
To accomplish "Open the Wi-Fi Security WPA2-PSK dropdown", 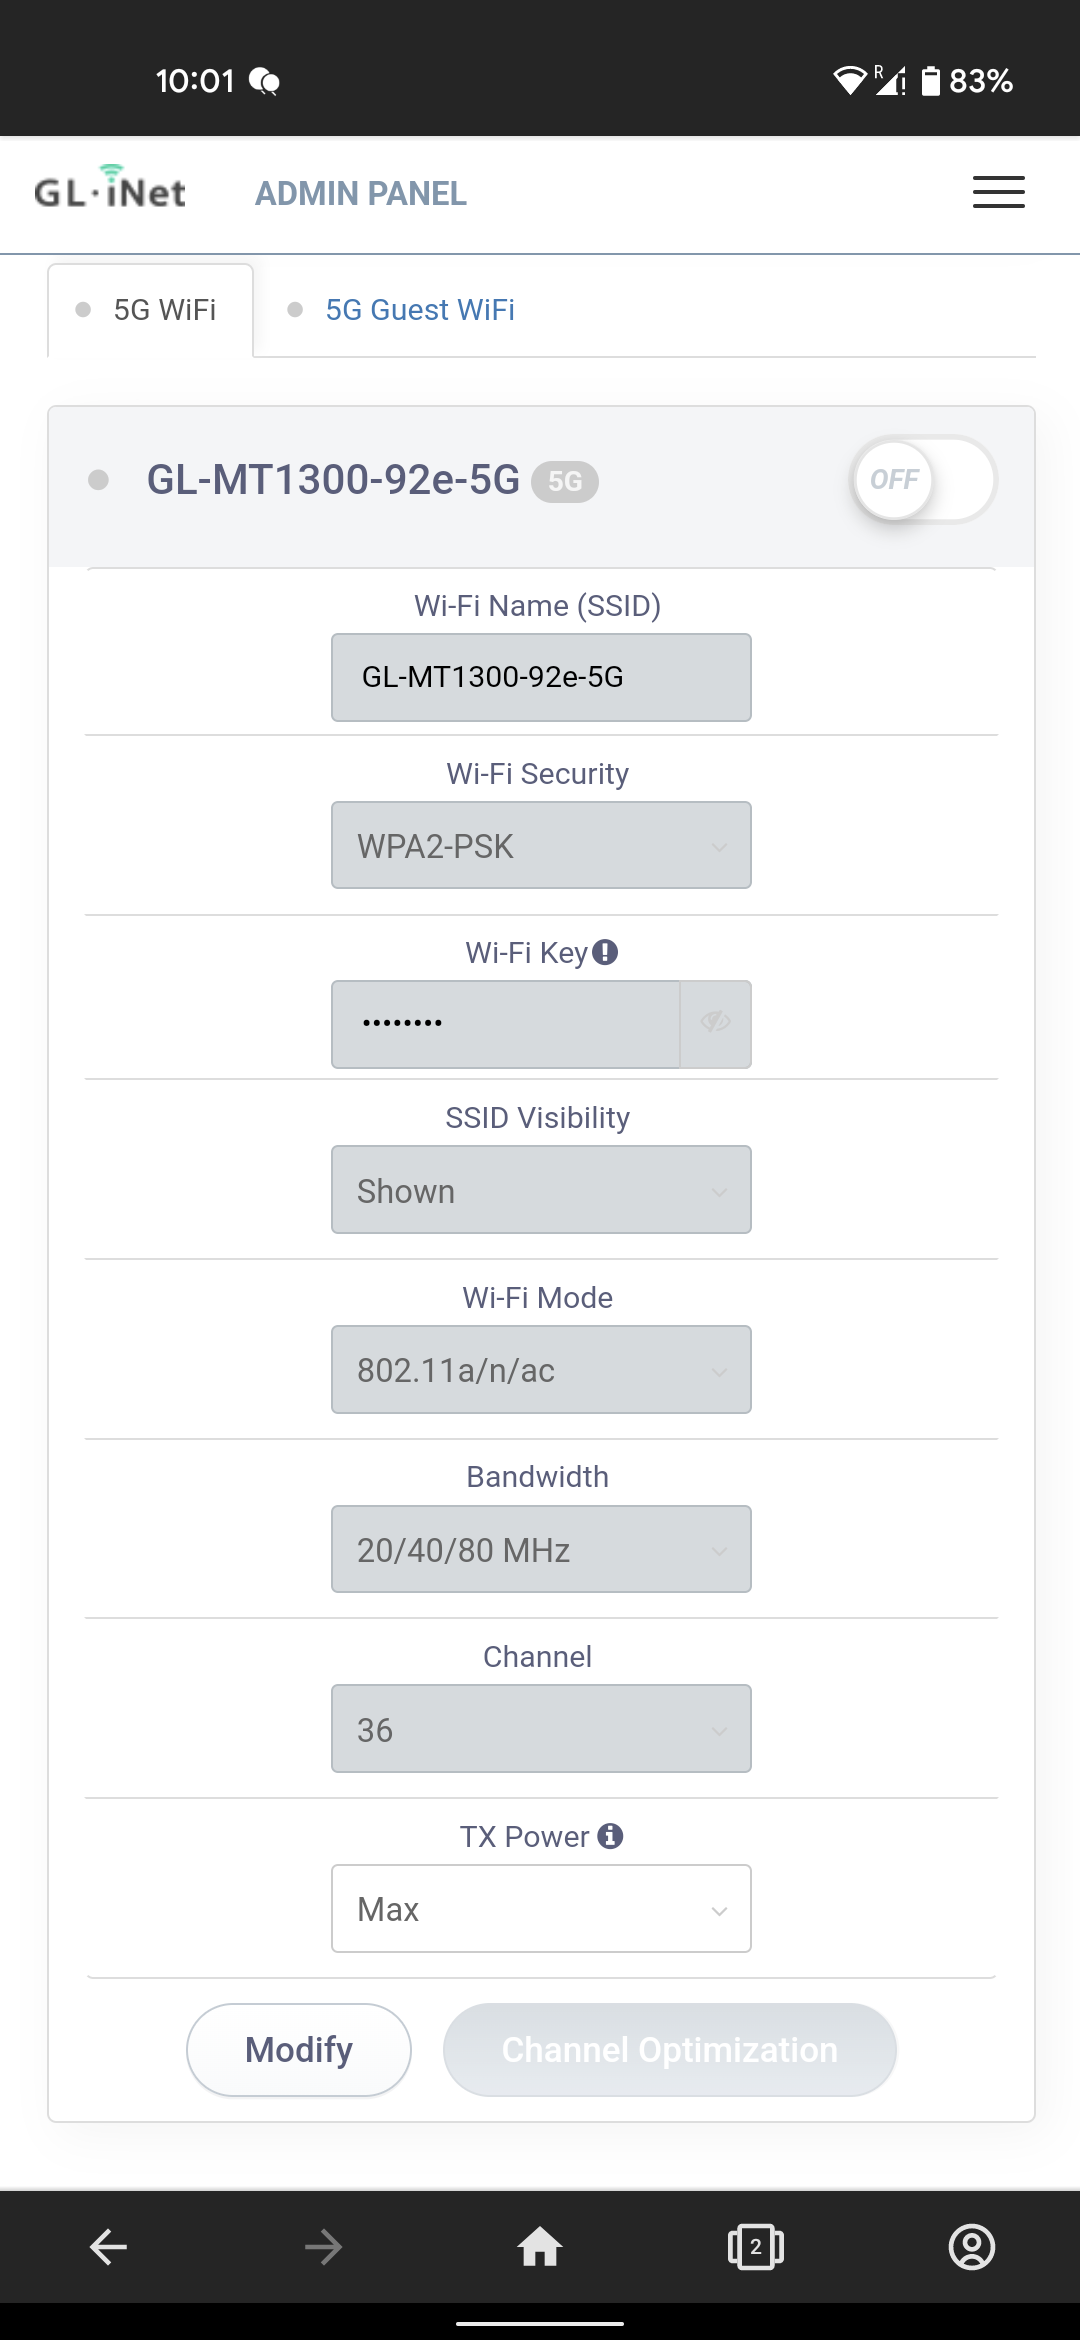I will click(541, 845).
